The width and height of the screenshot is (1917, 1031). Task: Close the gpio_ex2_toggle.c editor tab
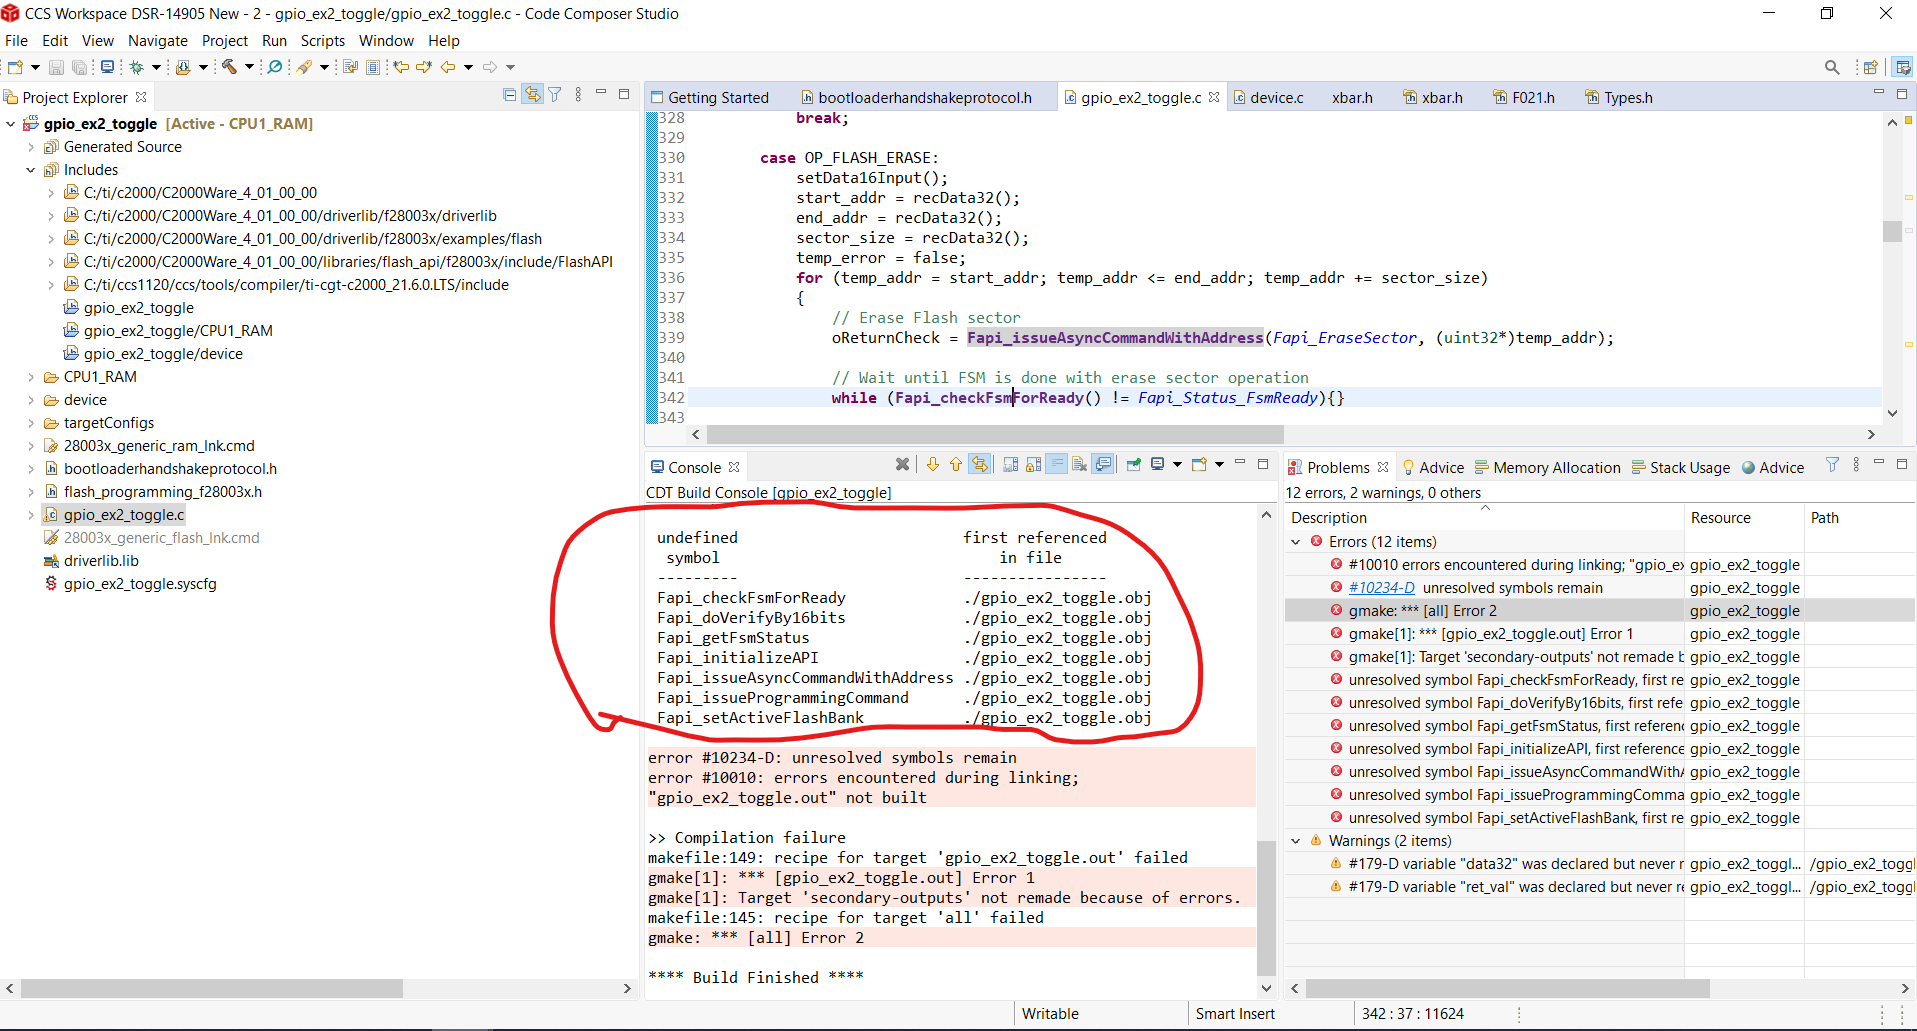click(1214, 97)
